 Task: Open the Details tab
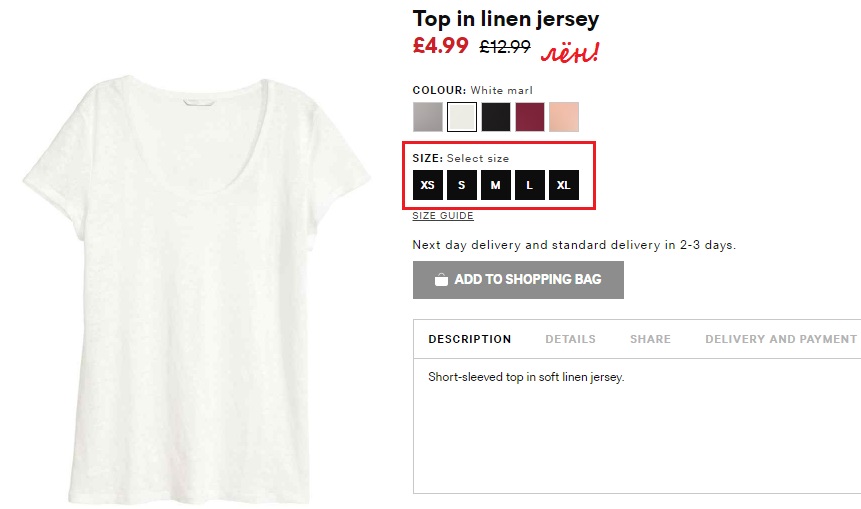click(570, 339)
